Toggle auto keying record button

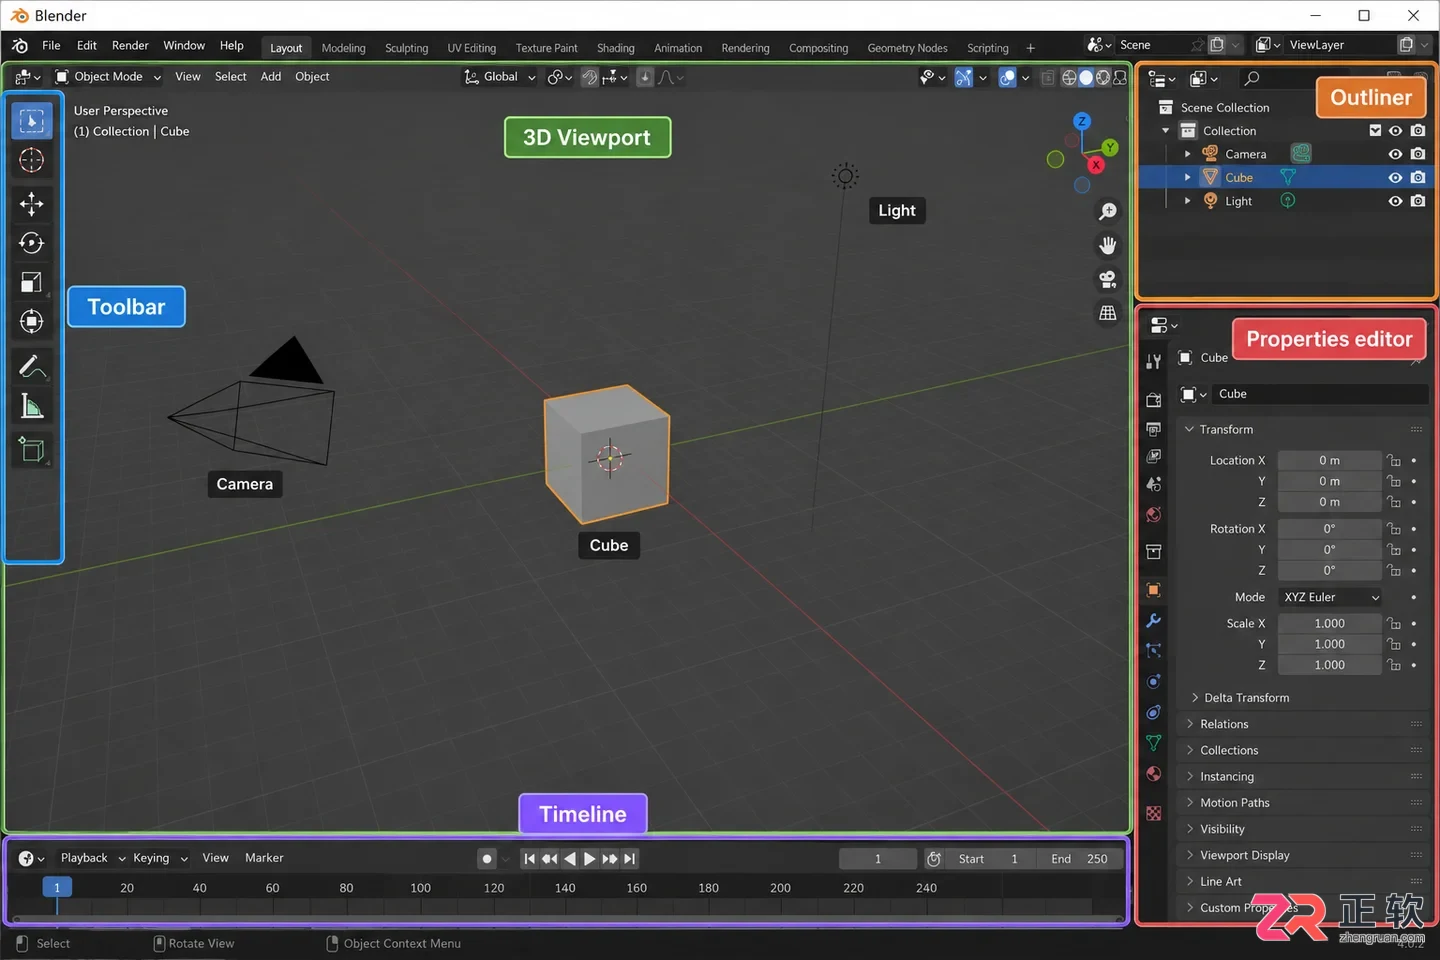coord(487,859)
